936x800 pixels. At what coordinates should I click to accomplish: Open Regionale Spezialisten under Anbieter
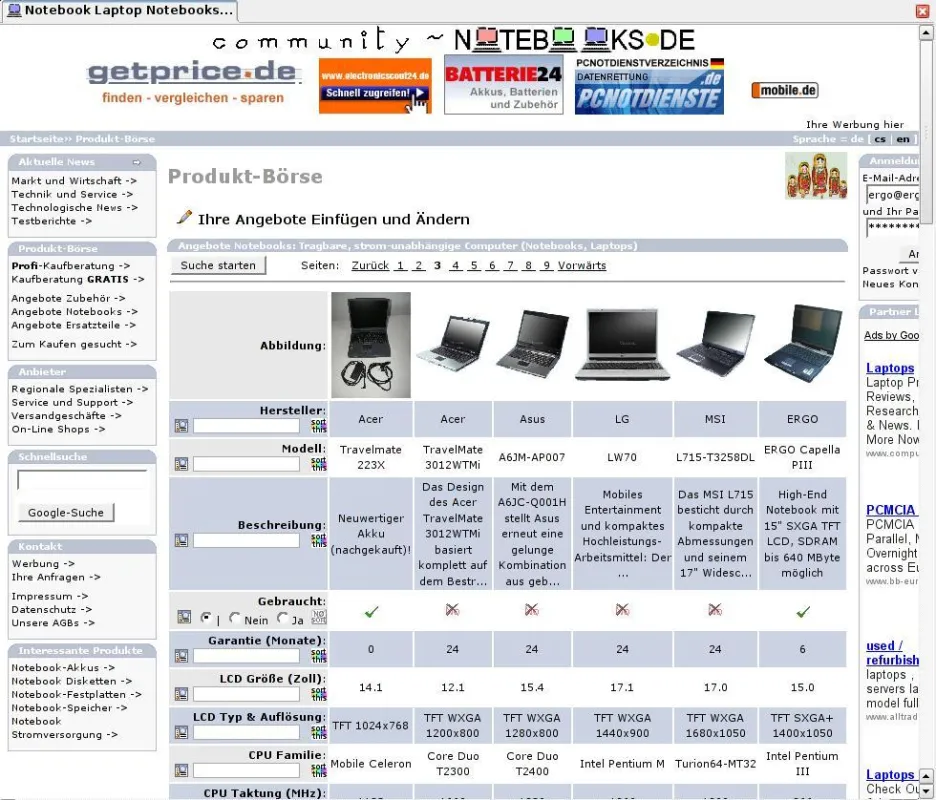pos(79,389)
